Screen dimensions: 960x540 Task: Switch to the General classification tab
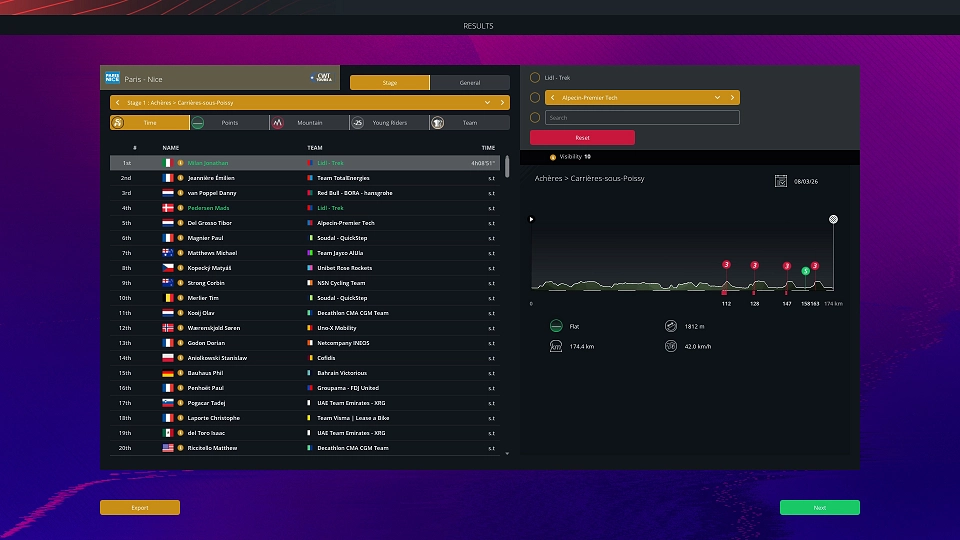pyautogui.click(x=470, y=83)
